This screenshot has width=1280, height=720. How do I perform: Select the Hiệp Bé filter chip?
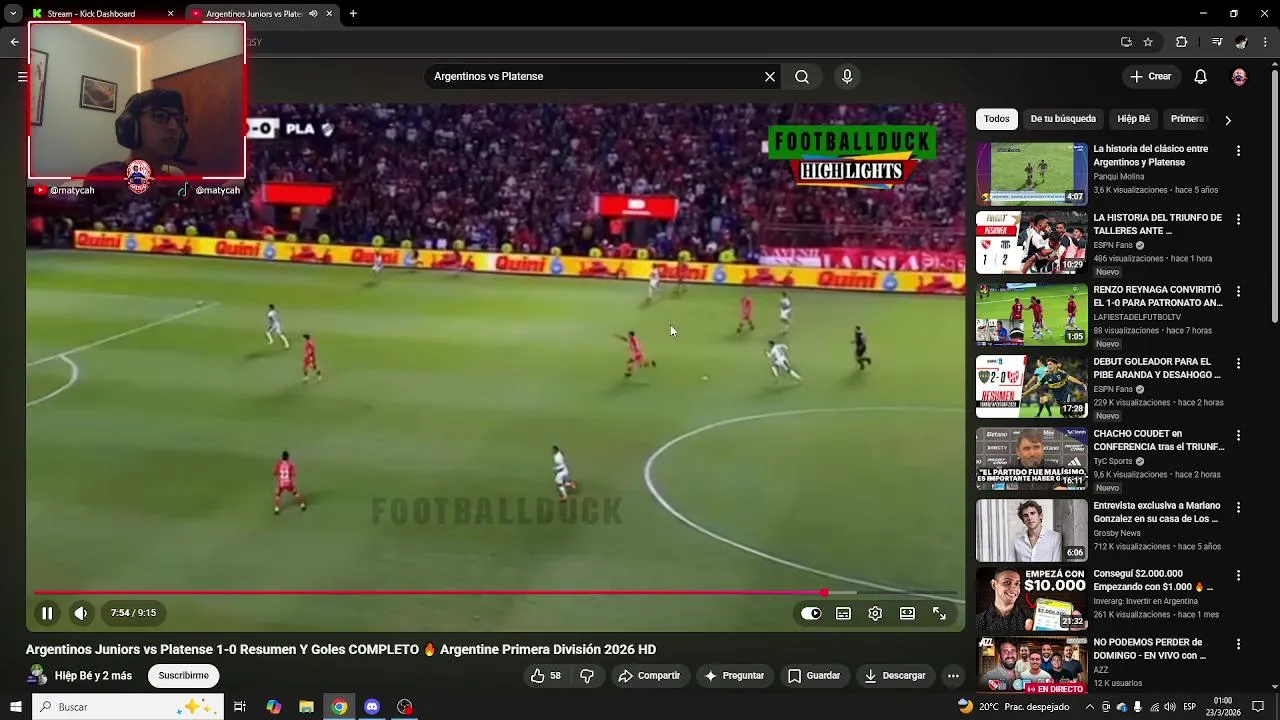(x=1133, y=119)
